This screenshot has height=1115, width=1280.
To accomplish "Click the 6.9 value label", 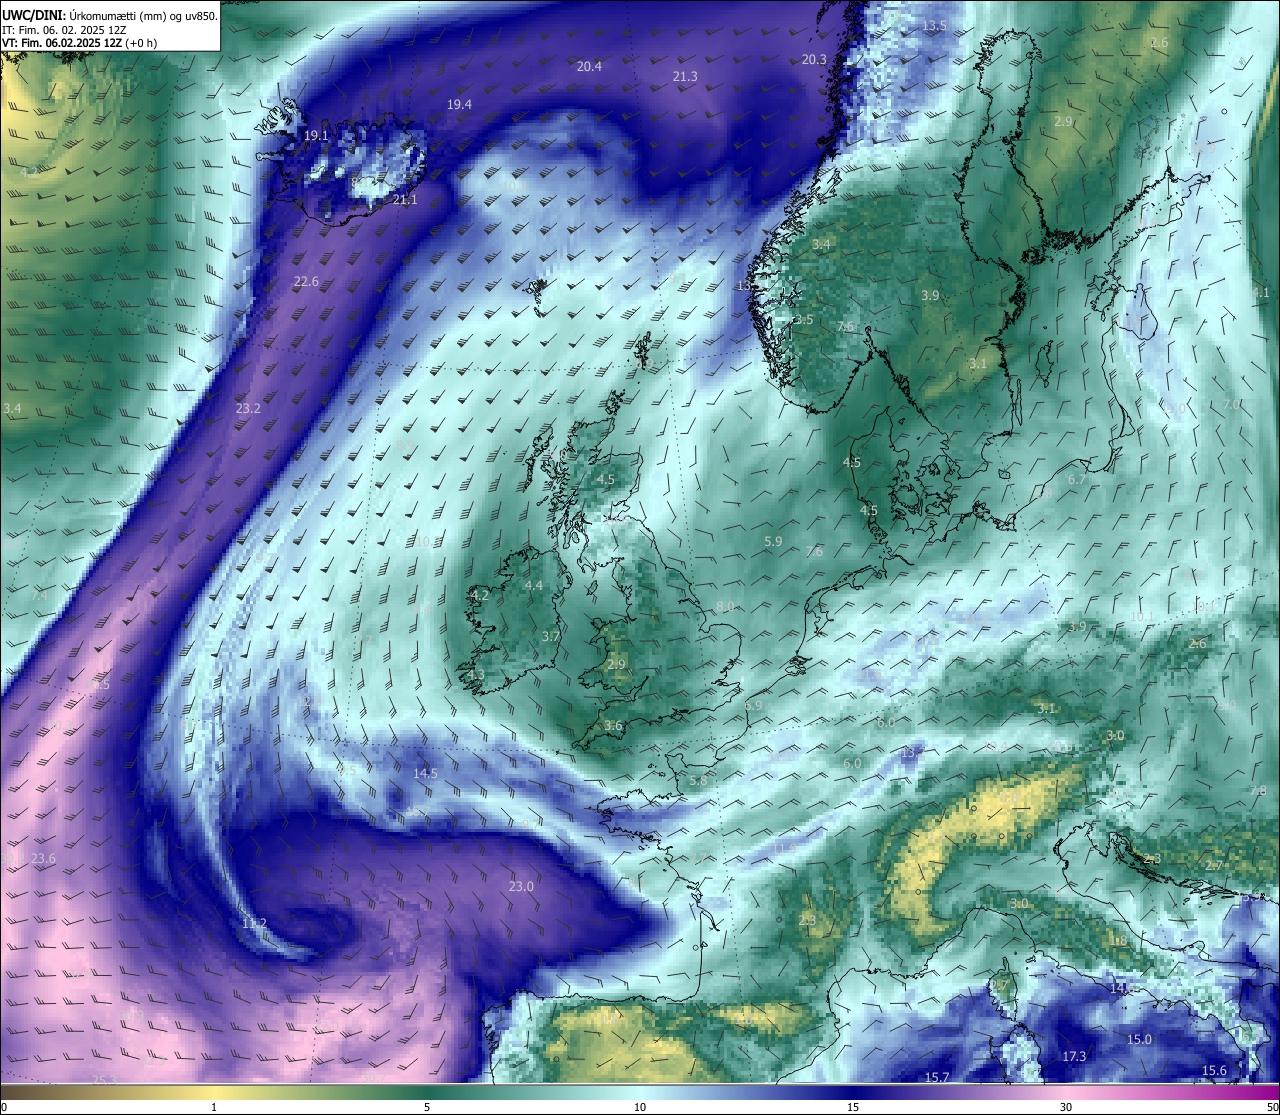I will pos(754,706).
